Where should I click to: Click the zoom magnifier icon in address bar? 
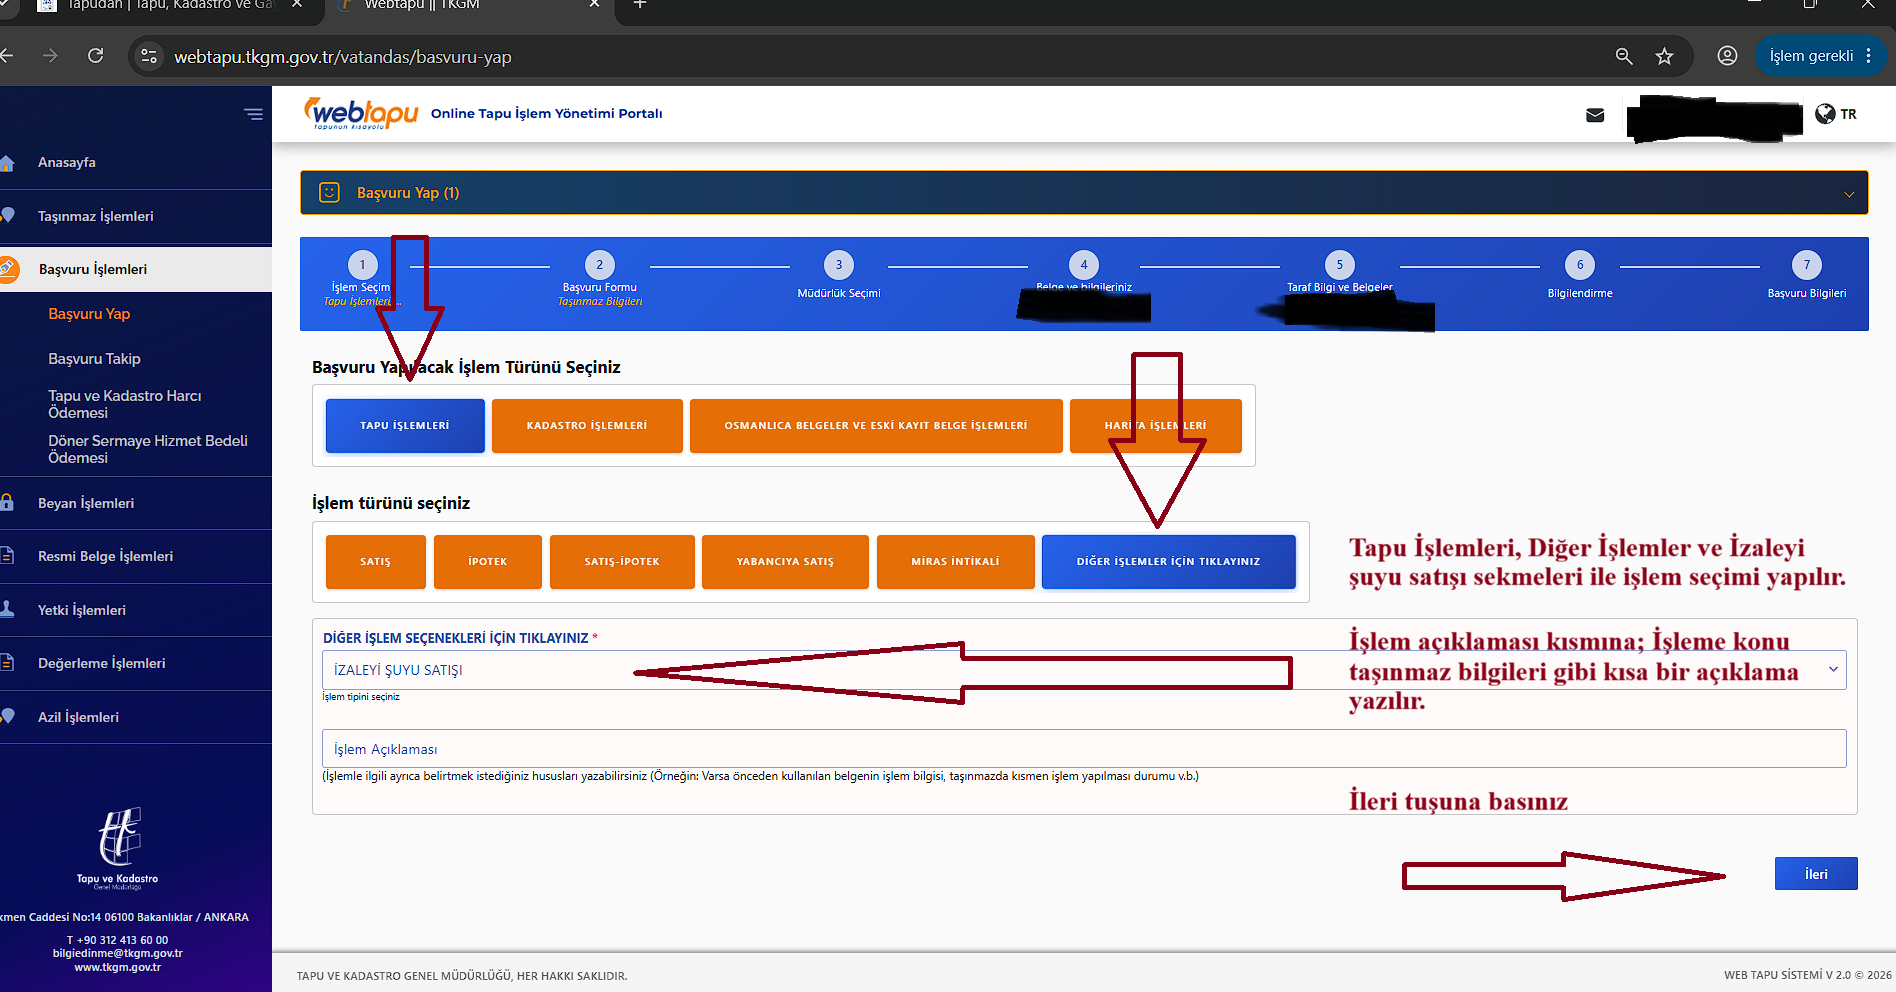tap(1624, 56)
